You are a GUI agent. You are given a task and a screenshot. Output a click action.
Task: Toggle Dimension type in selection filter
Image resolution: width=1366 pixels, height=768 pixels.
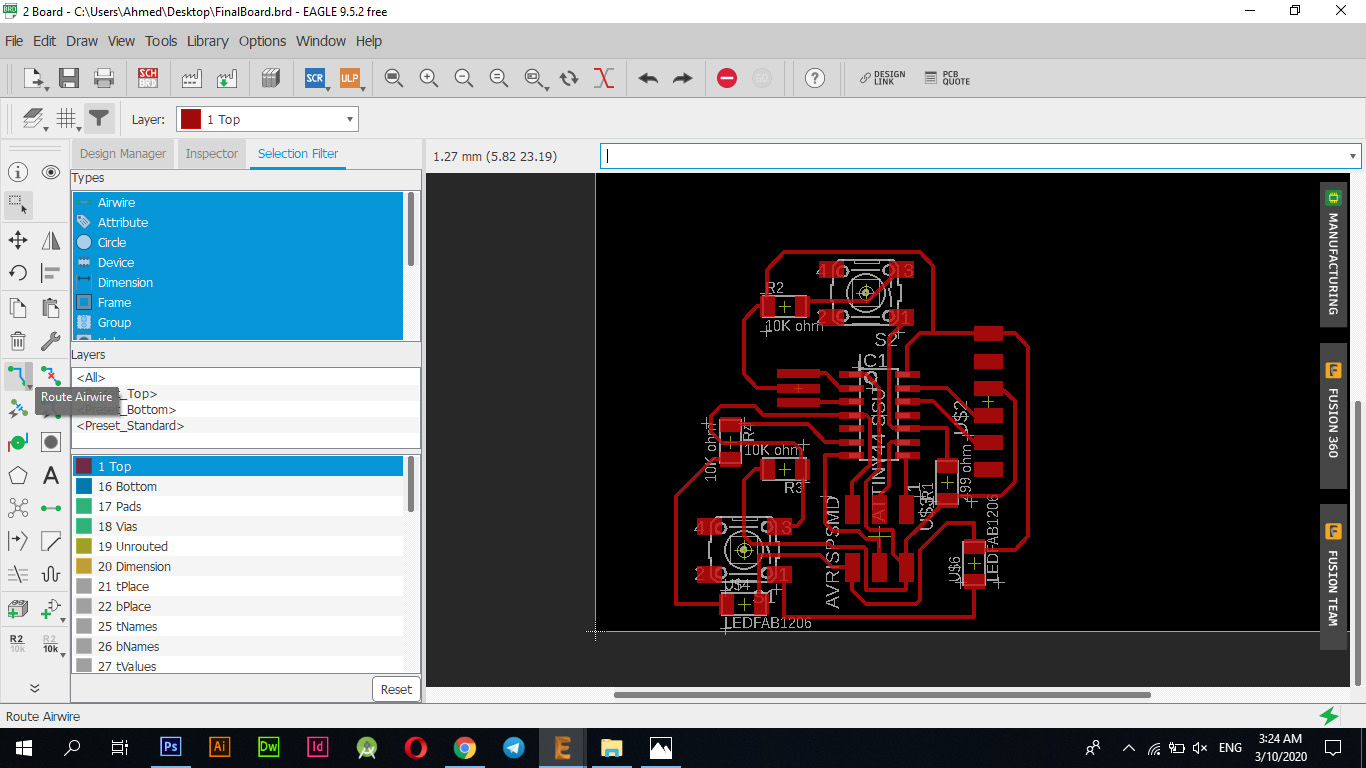(237, 282)
